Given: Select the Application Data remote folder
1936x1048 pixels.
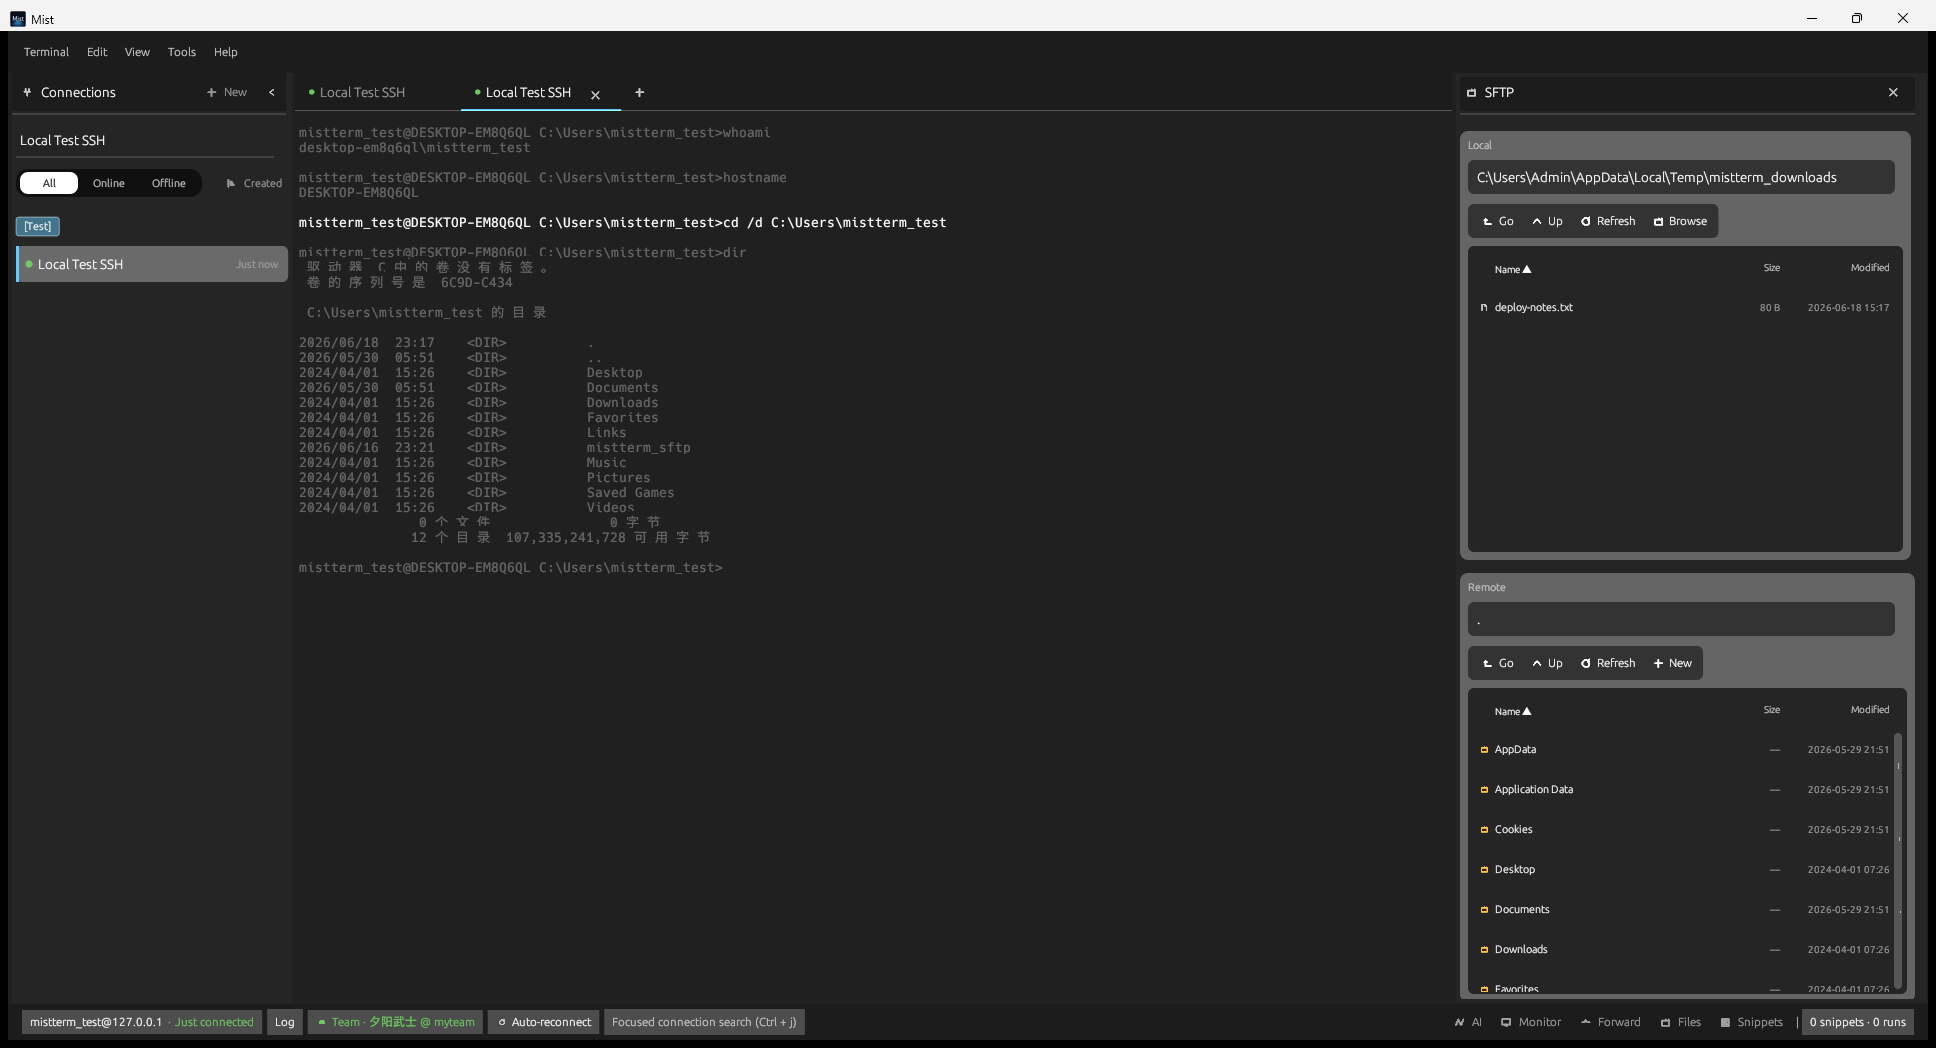Looking at the screenshot, I should pos(1683,789).
